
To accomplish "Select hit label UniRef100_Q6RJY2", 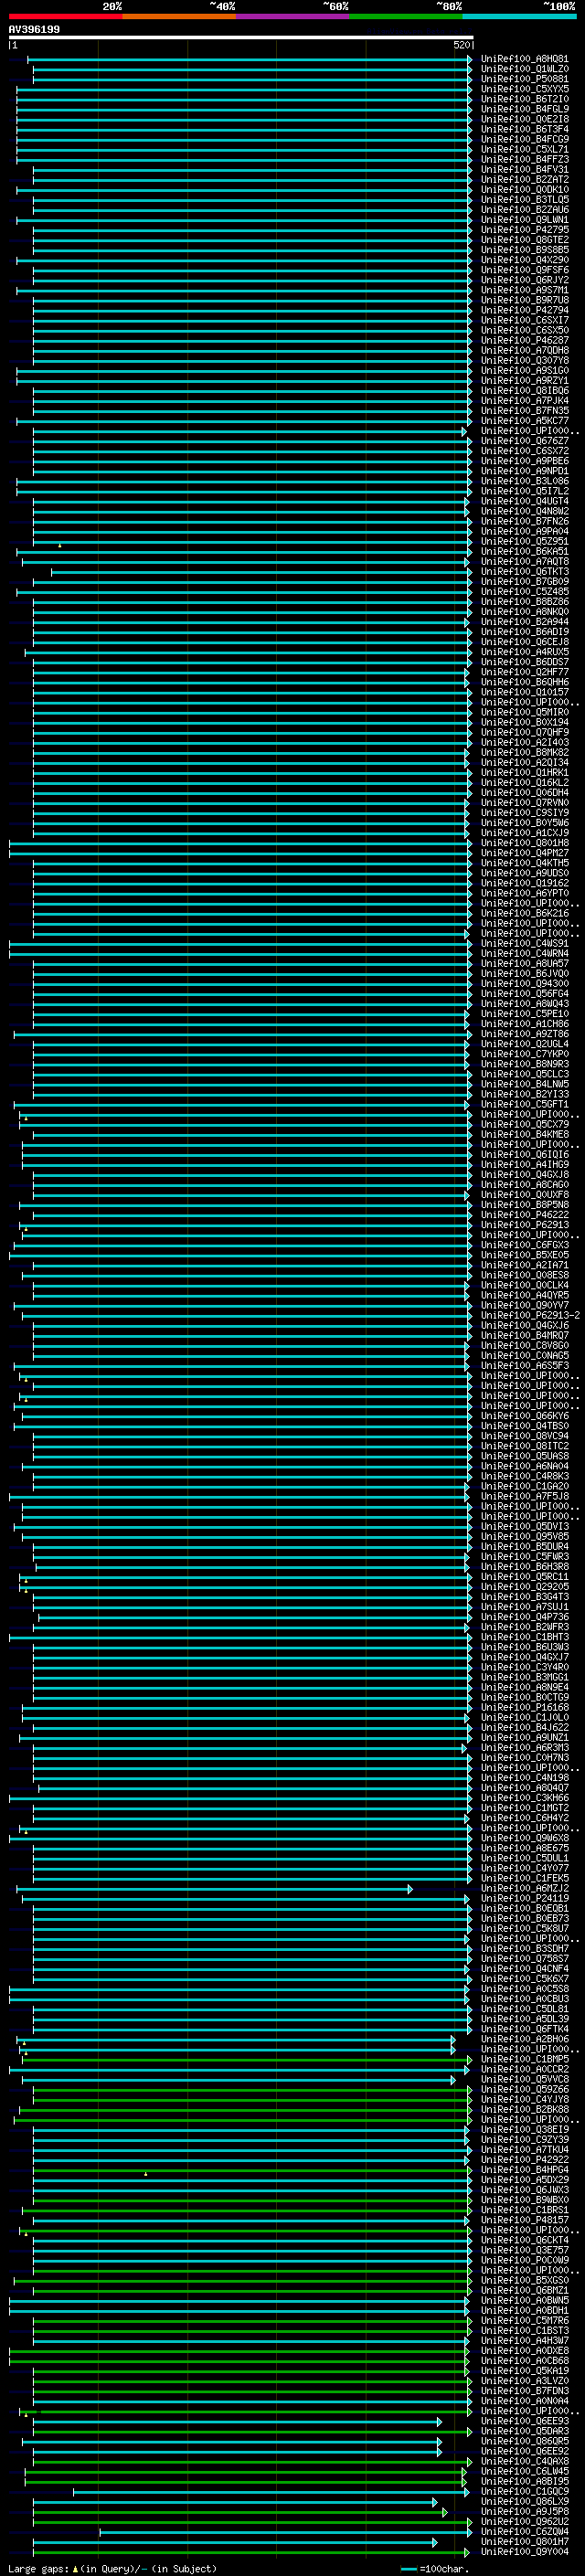I will [x=524, y=280].
